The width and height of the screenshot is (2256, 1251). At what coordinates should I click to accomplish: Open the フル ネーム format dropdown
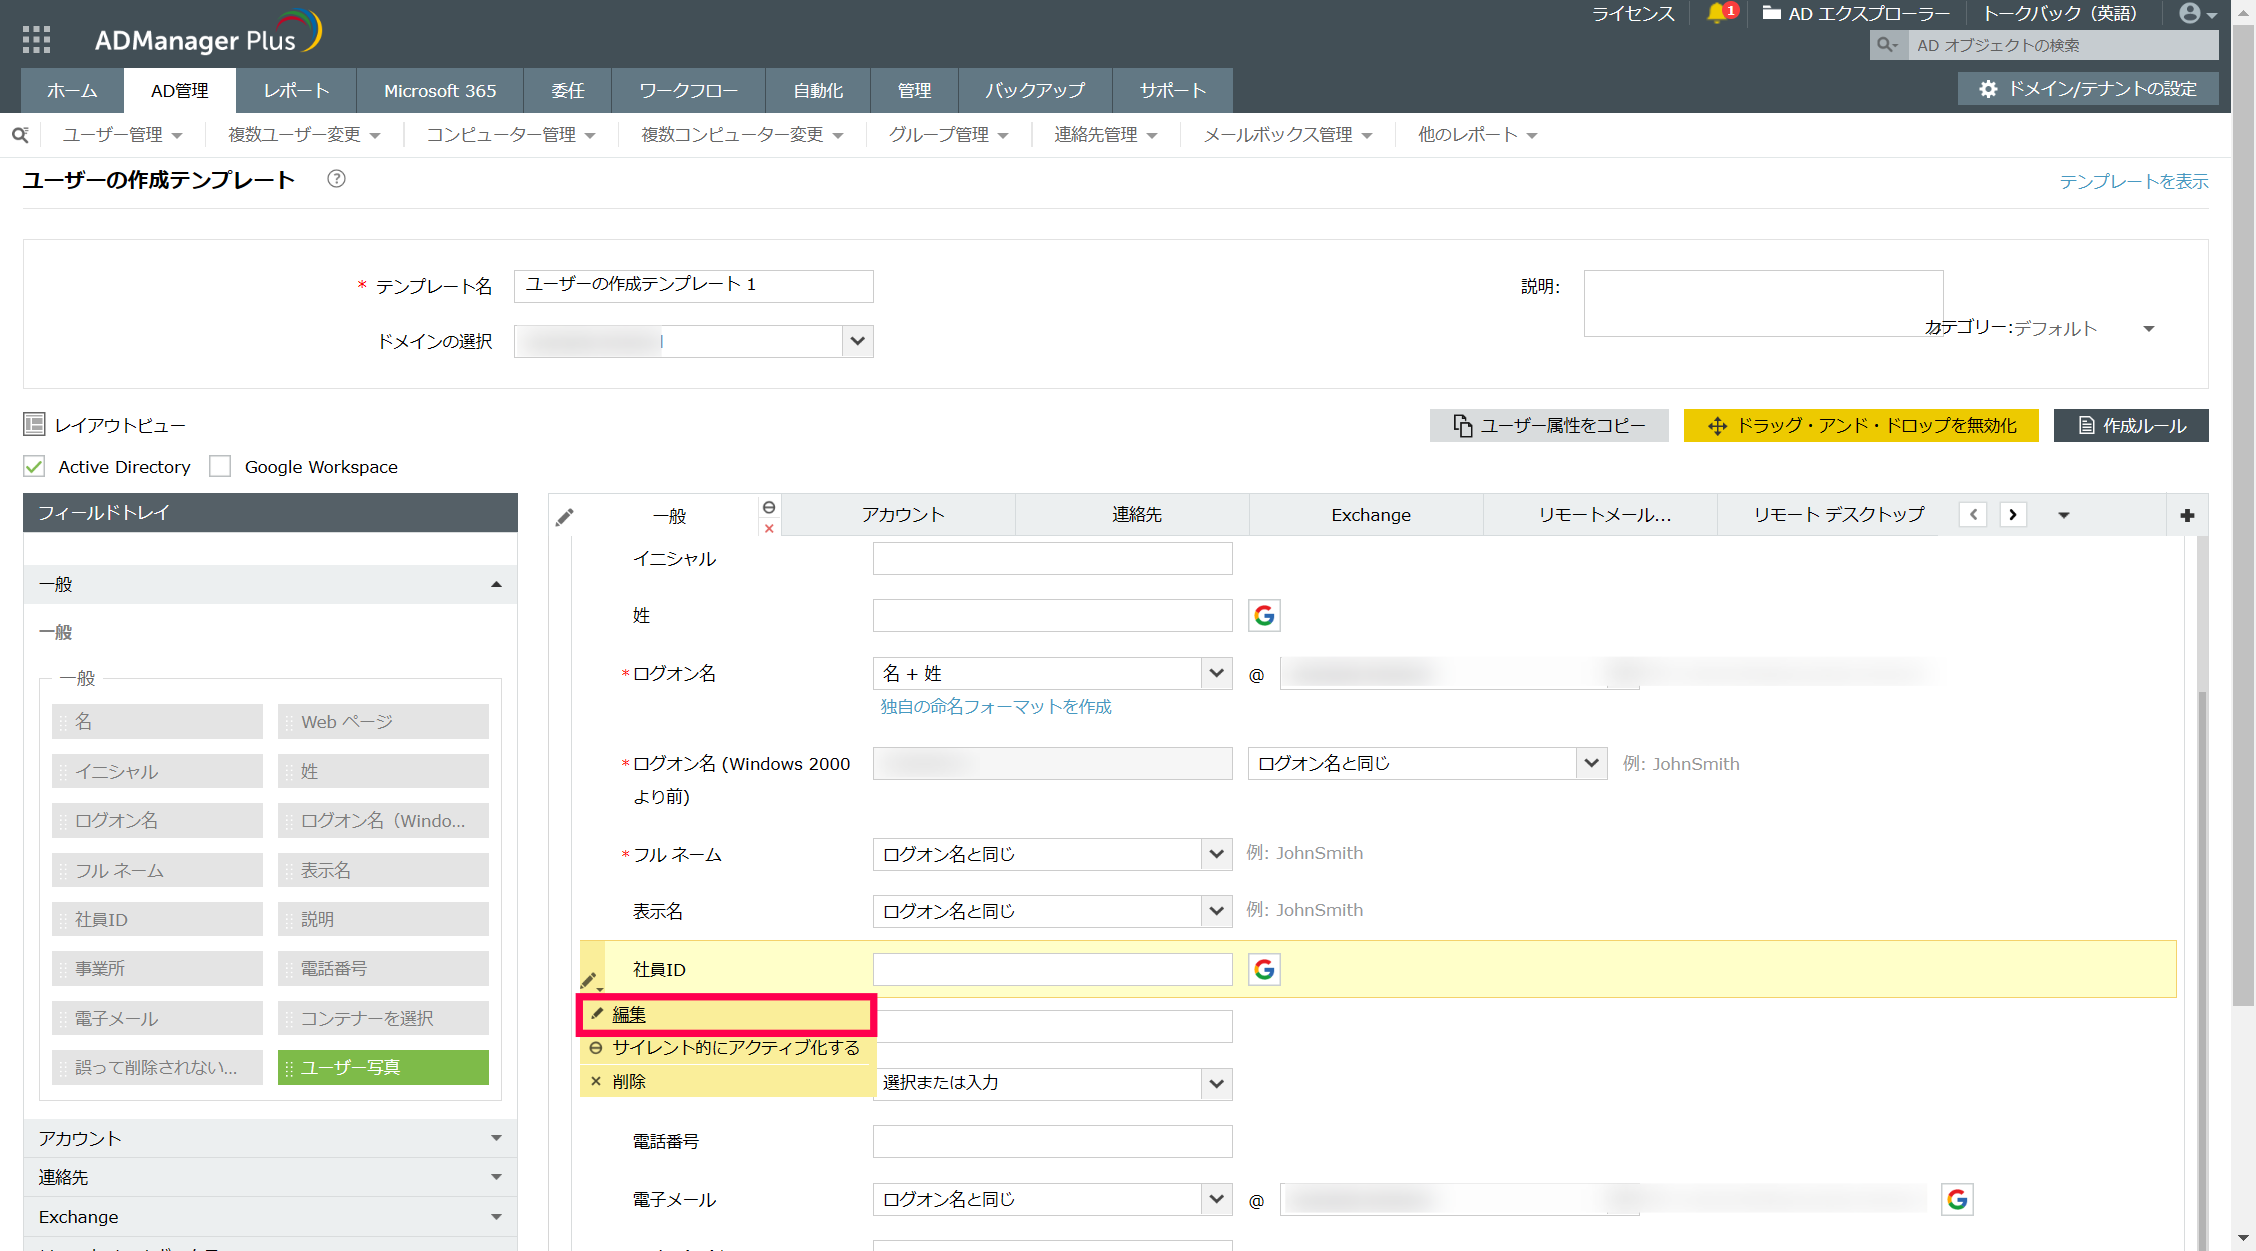(1215, 854)
